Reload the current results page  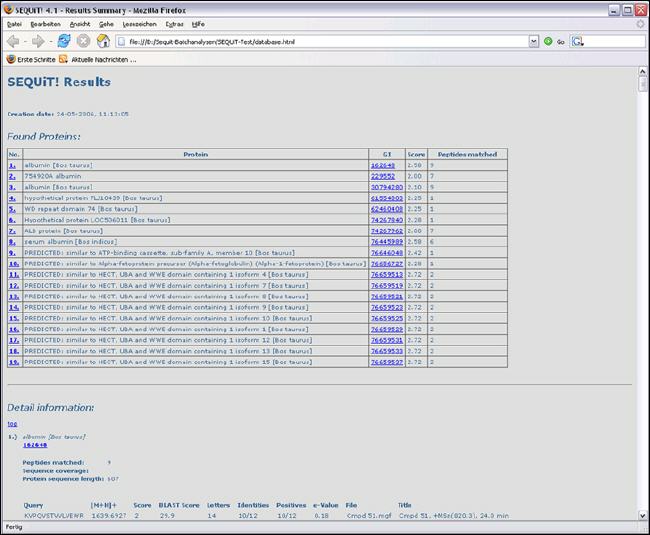[x=64, y=41]
